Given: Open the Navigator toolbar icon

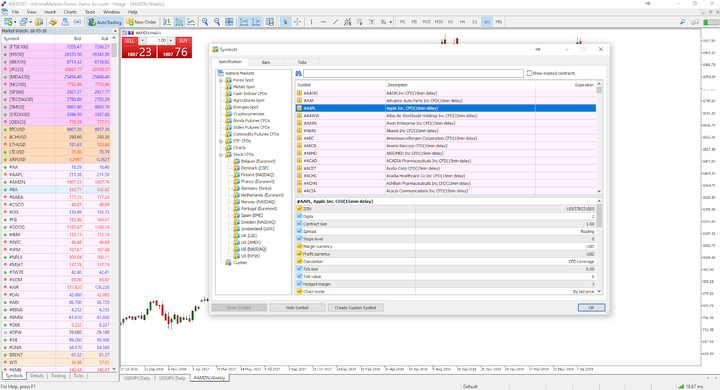Looking at the screenshot, I should pos(65,22).
